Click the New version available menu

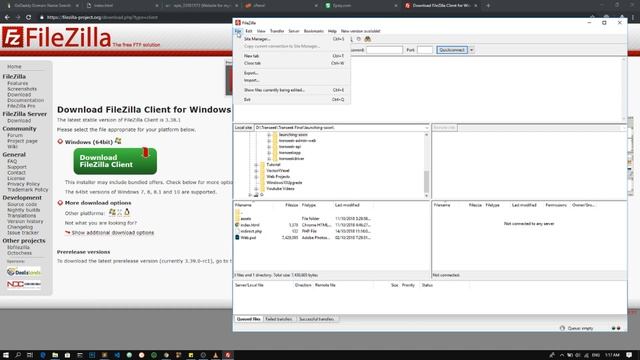pyautogui.click(x=360, y=31)
